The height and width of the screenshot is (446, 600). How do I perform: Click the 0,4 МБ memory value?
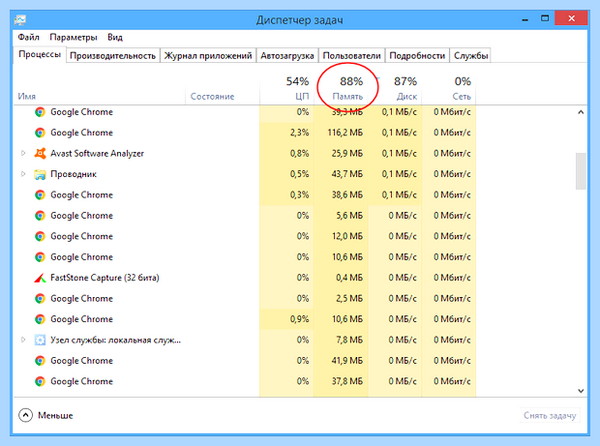click(x=349, y=278)
